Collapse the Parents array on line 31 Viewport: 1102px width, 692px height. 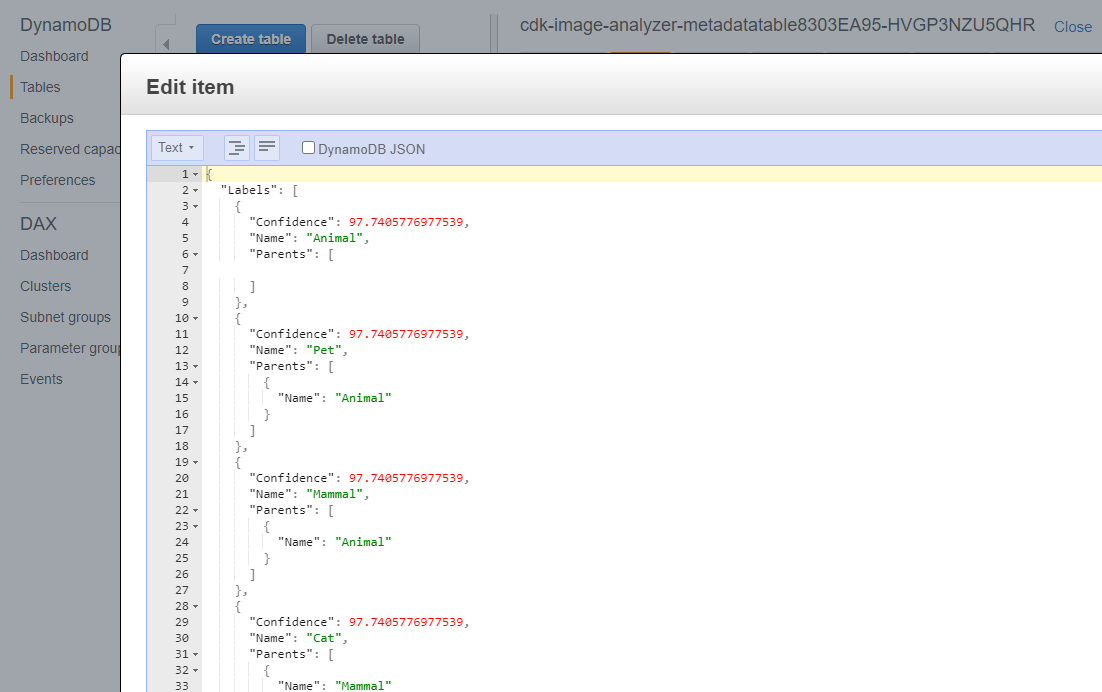tap(195, 655)
